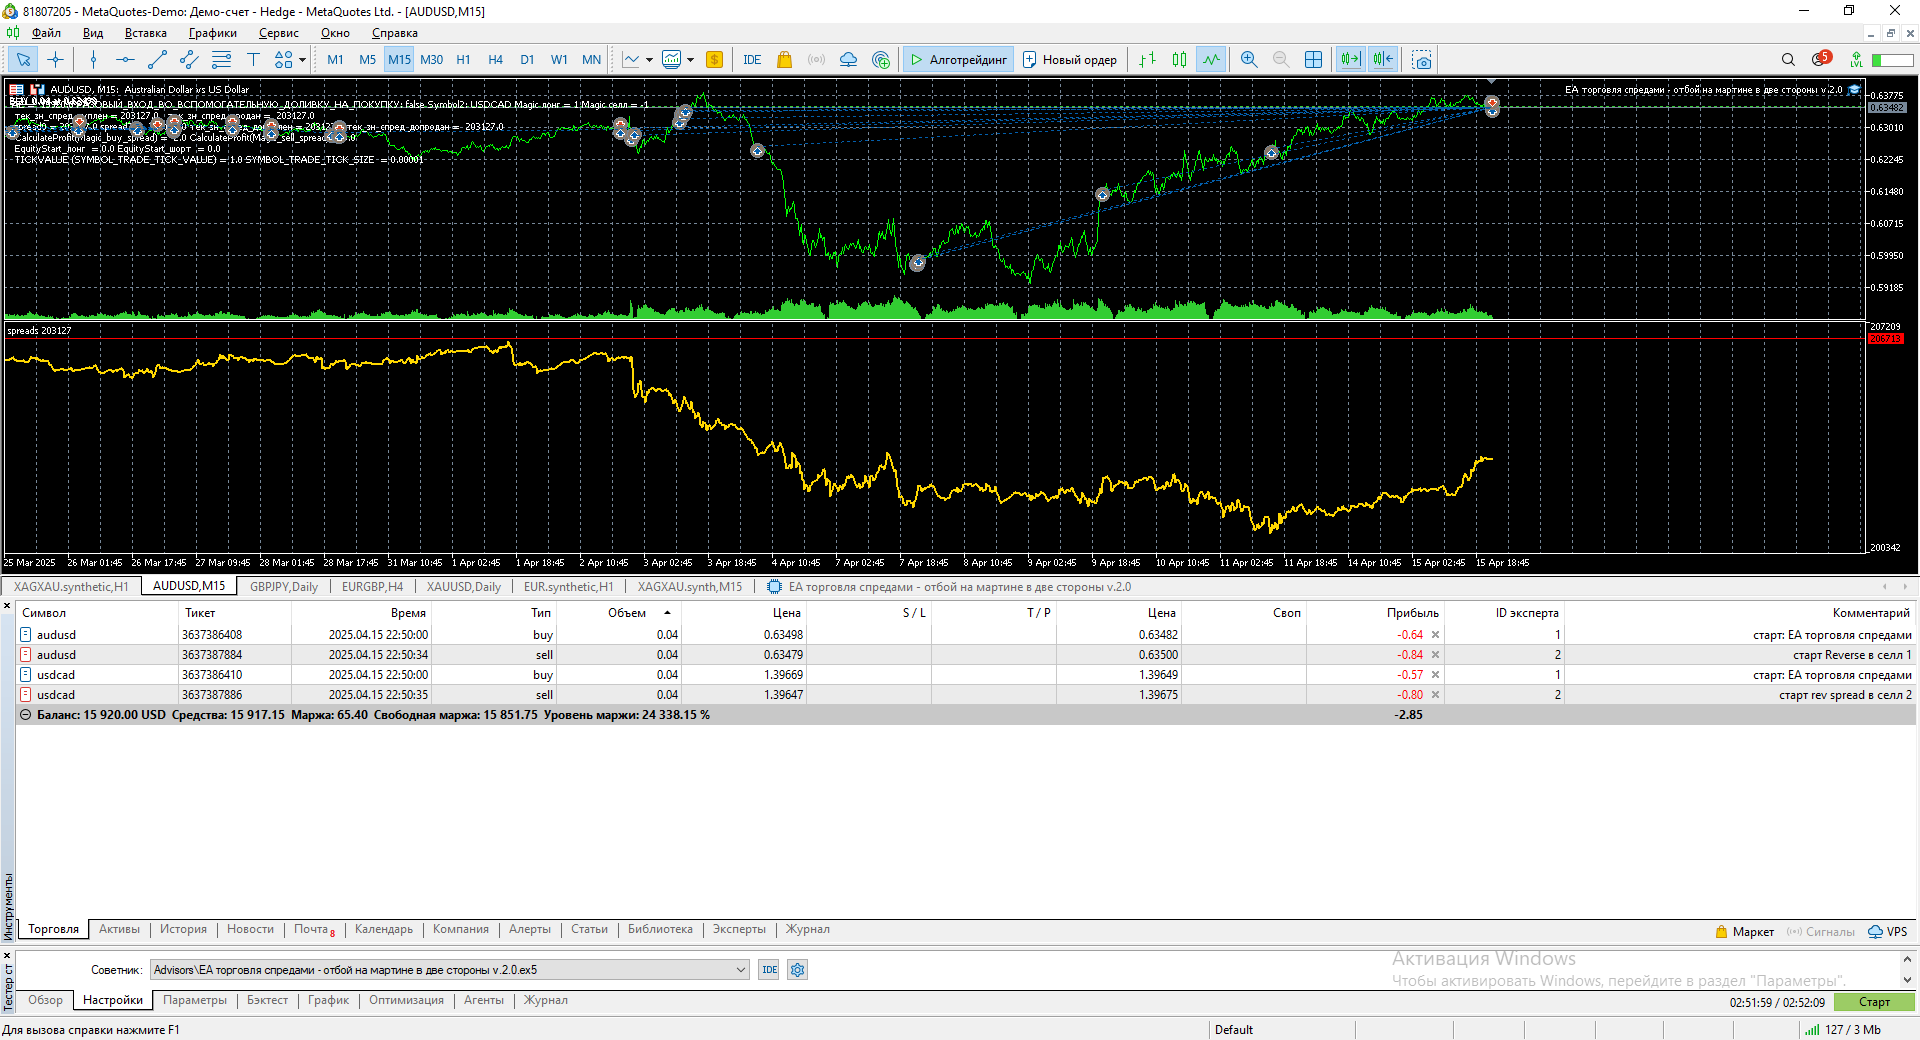Toggle the Algo Trading button
This screenshot has height=1040, width=1920.
pyautogui.click(x=958, y=60)
